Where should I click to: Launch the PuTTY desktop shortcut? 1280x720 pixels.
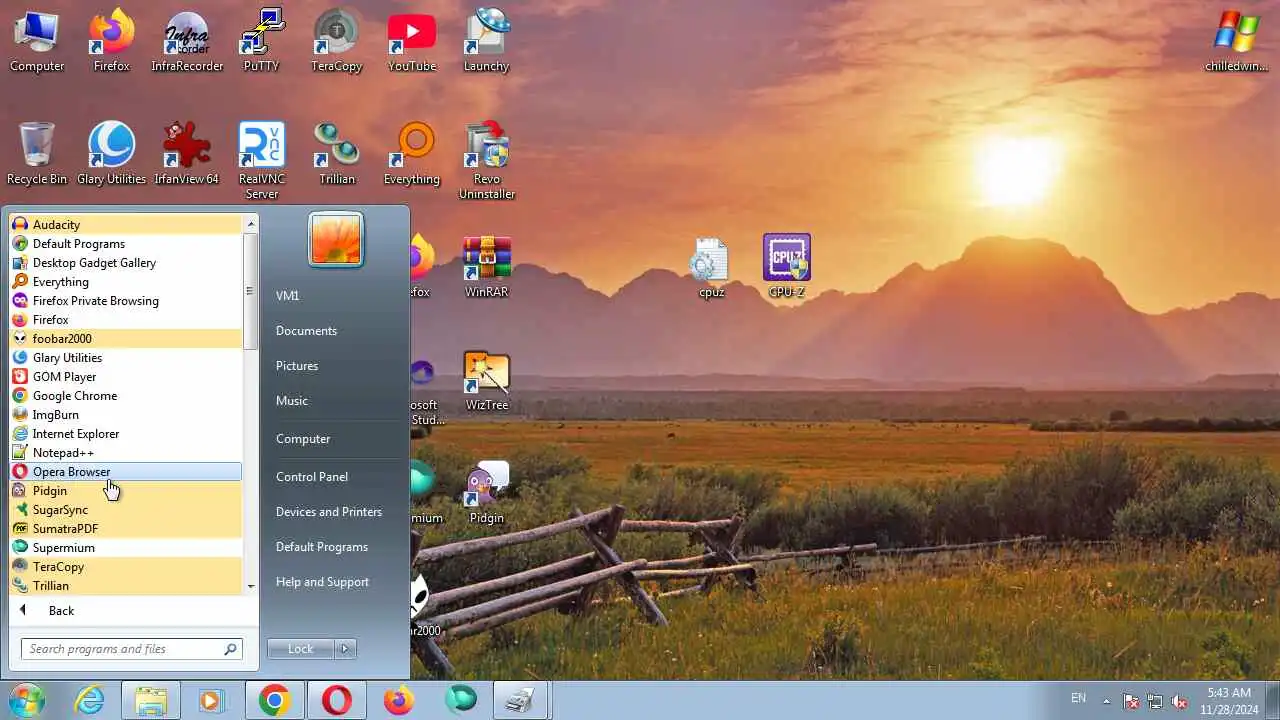pyautogui.click(x=262, y=42)
